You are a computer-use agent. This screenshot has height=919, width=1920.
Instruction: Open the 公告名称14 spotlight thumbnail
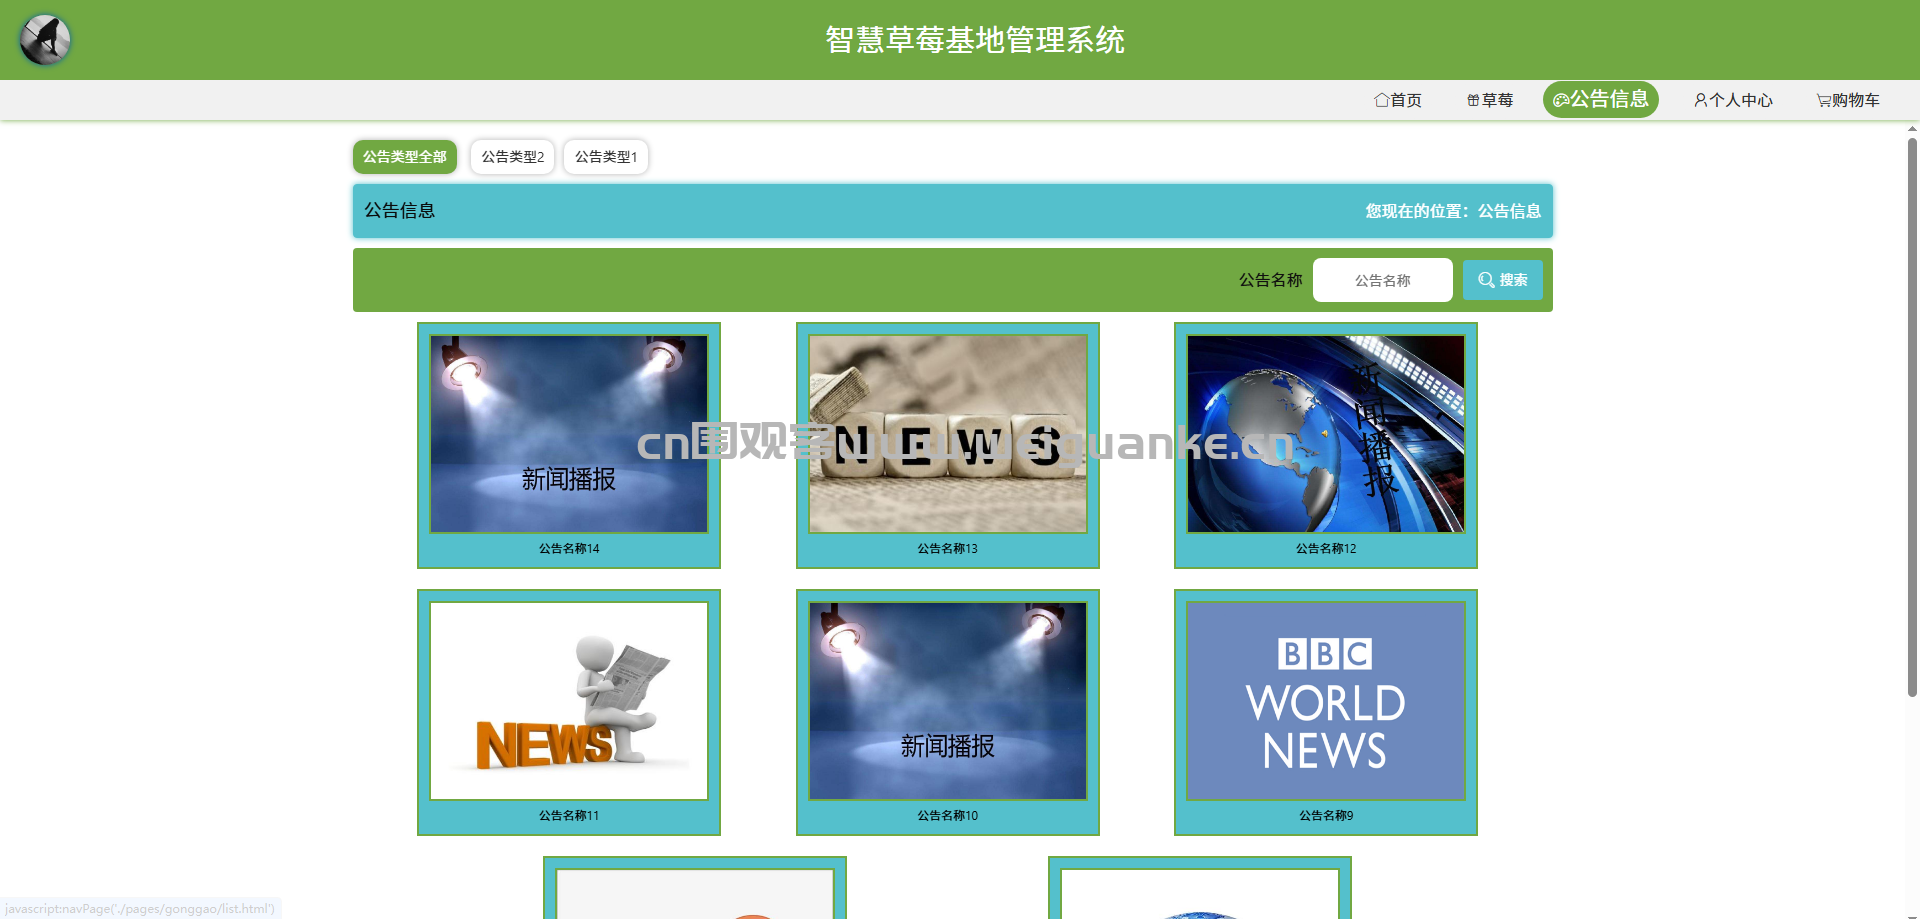[x=569, y=434]
